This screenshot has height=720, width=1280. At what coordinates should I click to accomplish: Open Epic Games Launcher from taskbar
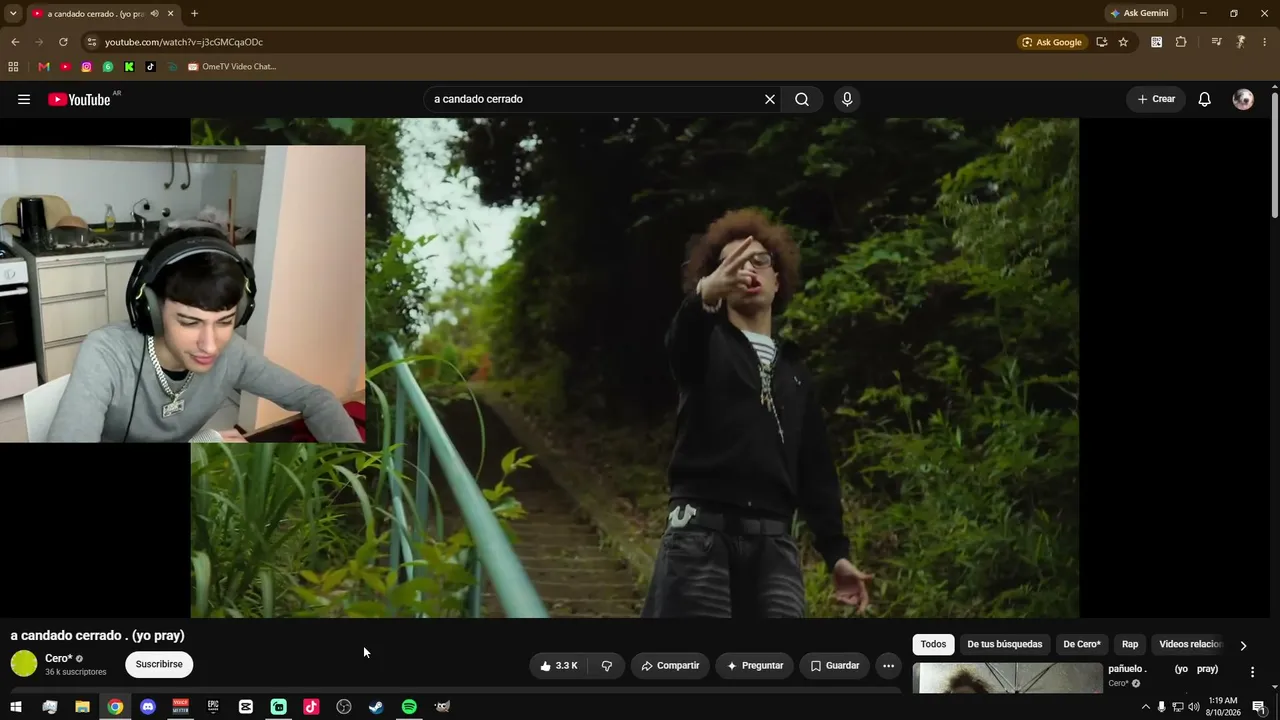pyautogui.click(x=213, y=707)
